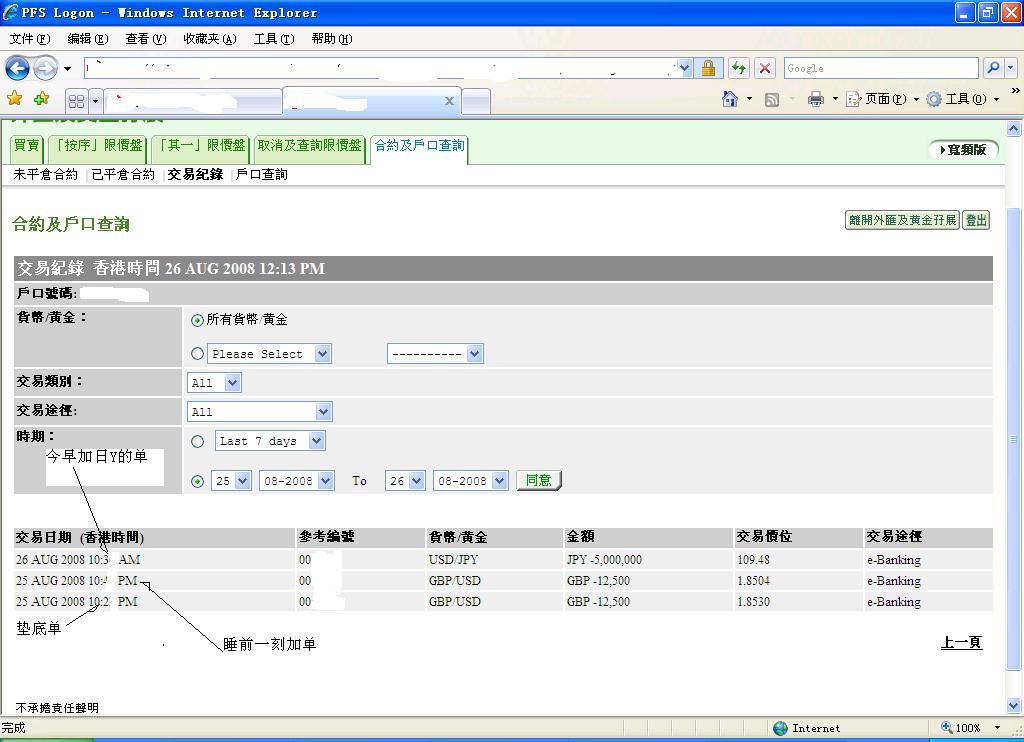Click the Refresh page icon
The width and height of the screenshot is (1024, 742).
pyautogui.click(x=739, y=68)
